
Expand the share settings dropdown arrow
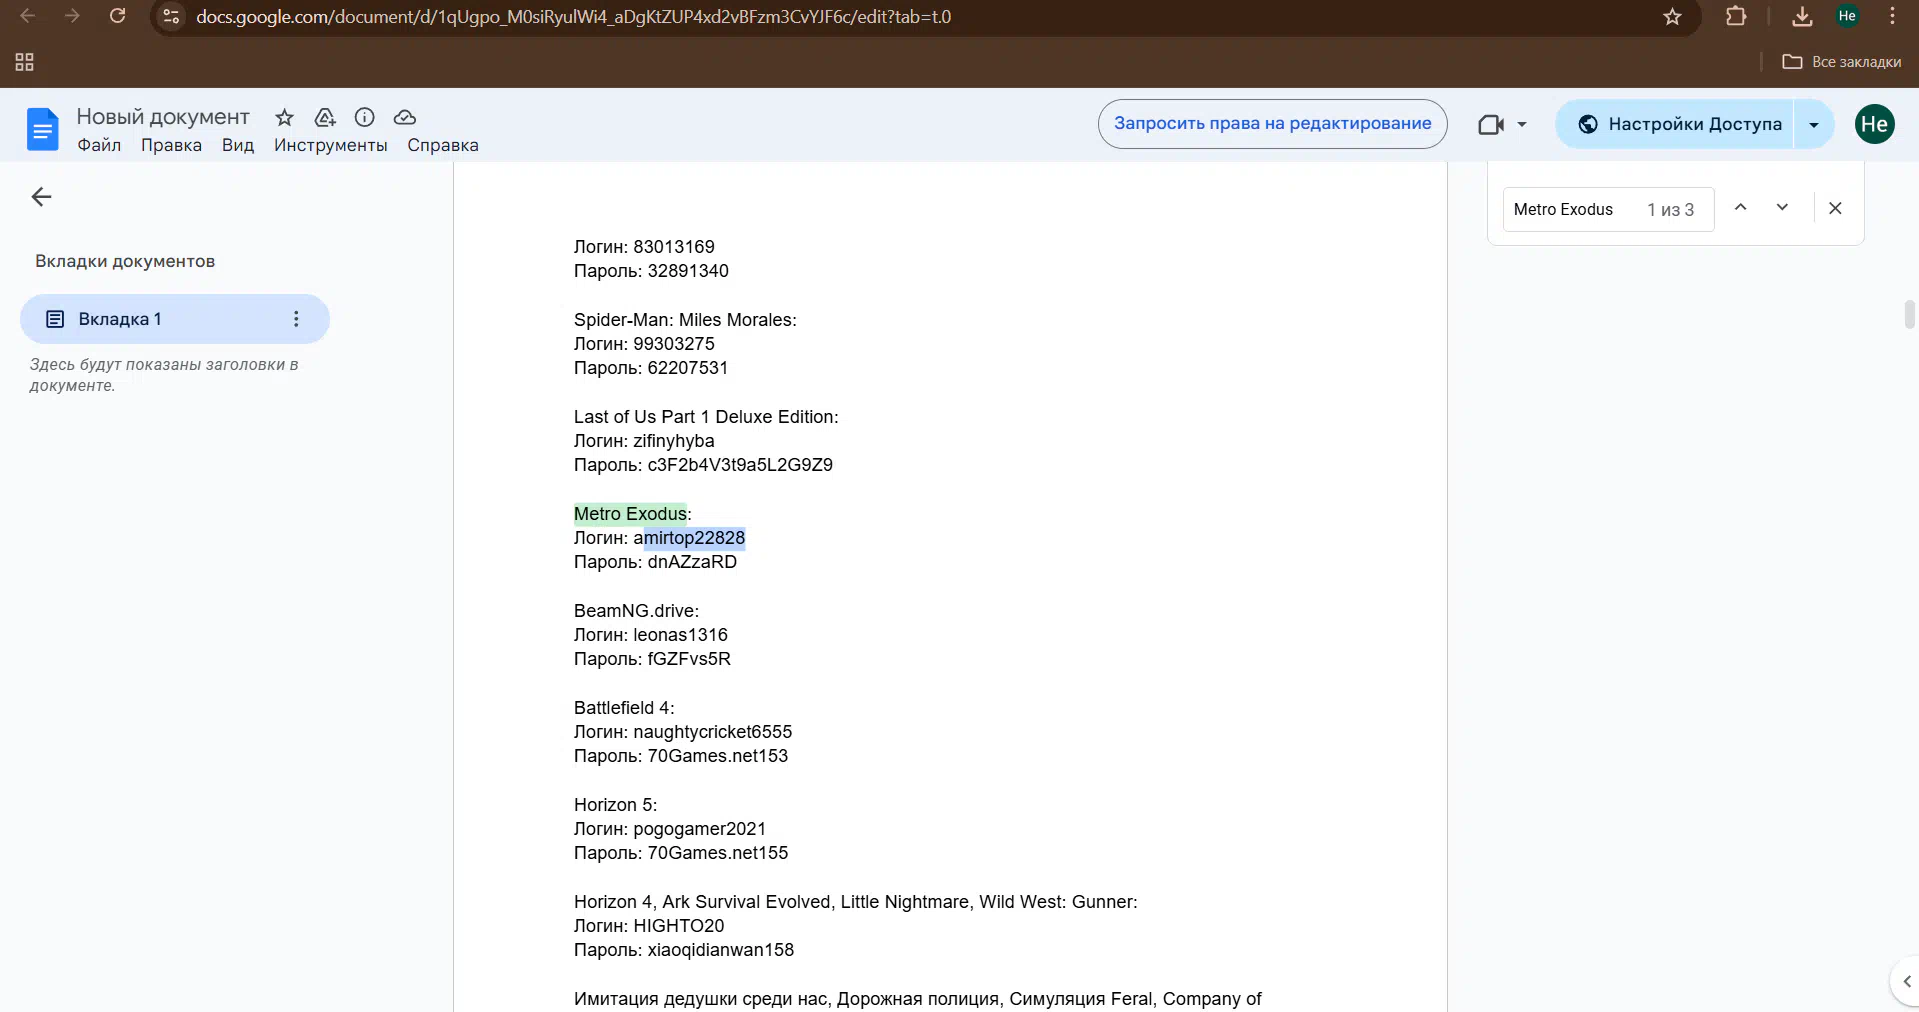click(x=1814, y=125)
